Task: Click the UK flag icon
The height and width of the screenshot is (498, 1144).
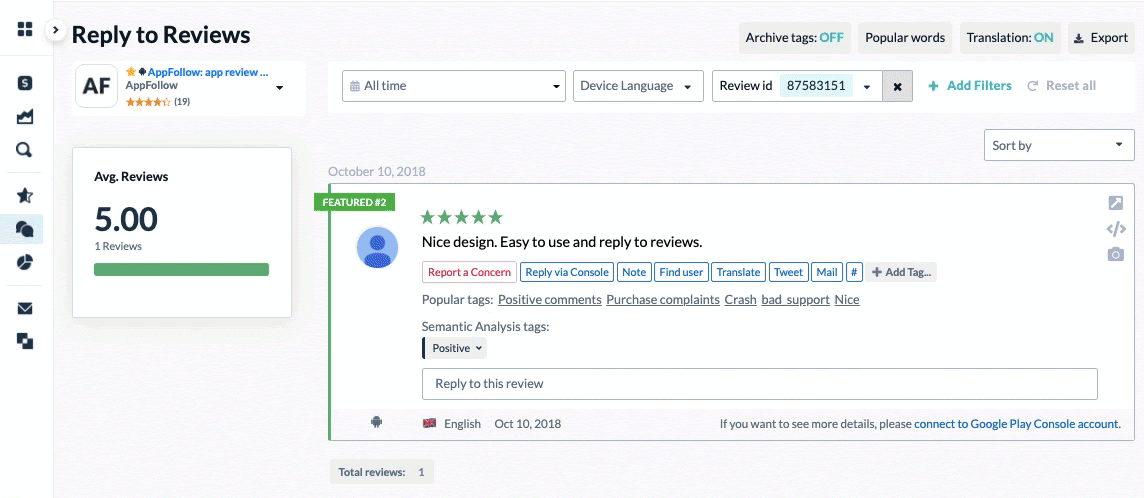Action: 429,423
